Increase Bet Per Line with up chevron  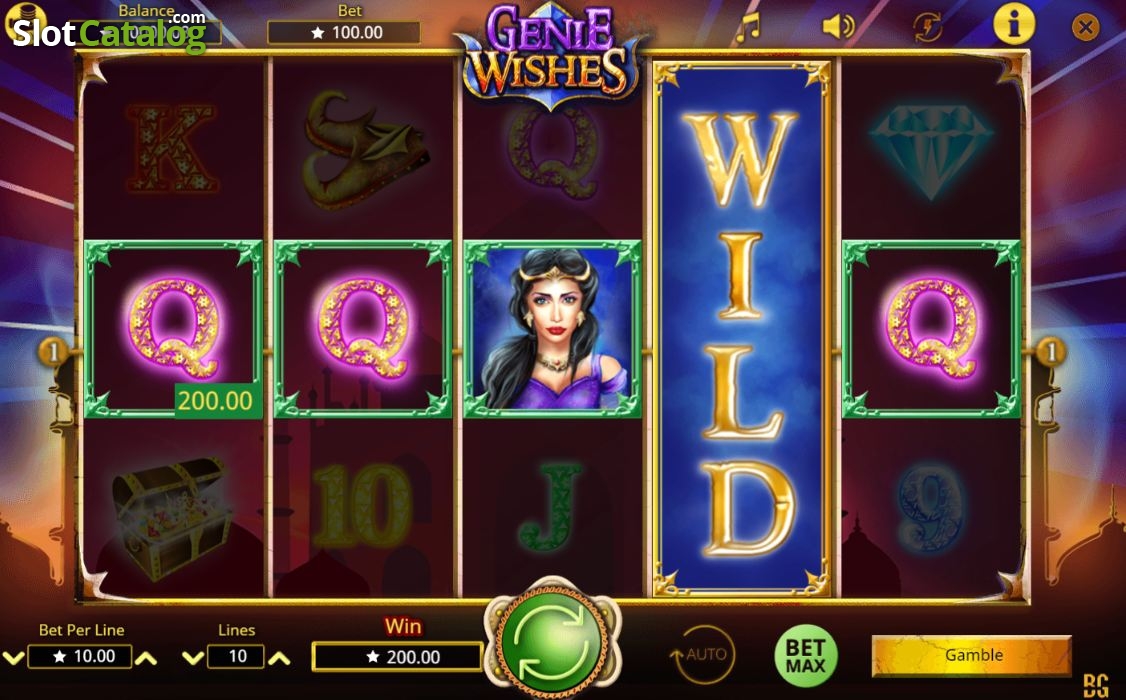pyautogui.click(x=146, y=658)
